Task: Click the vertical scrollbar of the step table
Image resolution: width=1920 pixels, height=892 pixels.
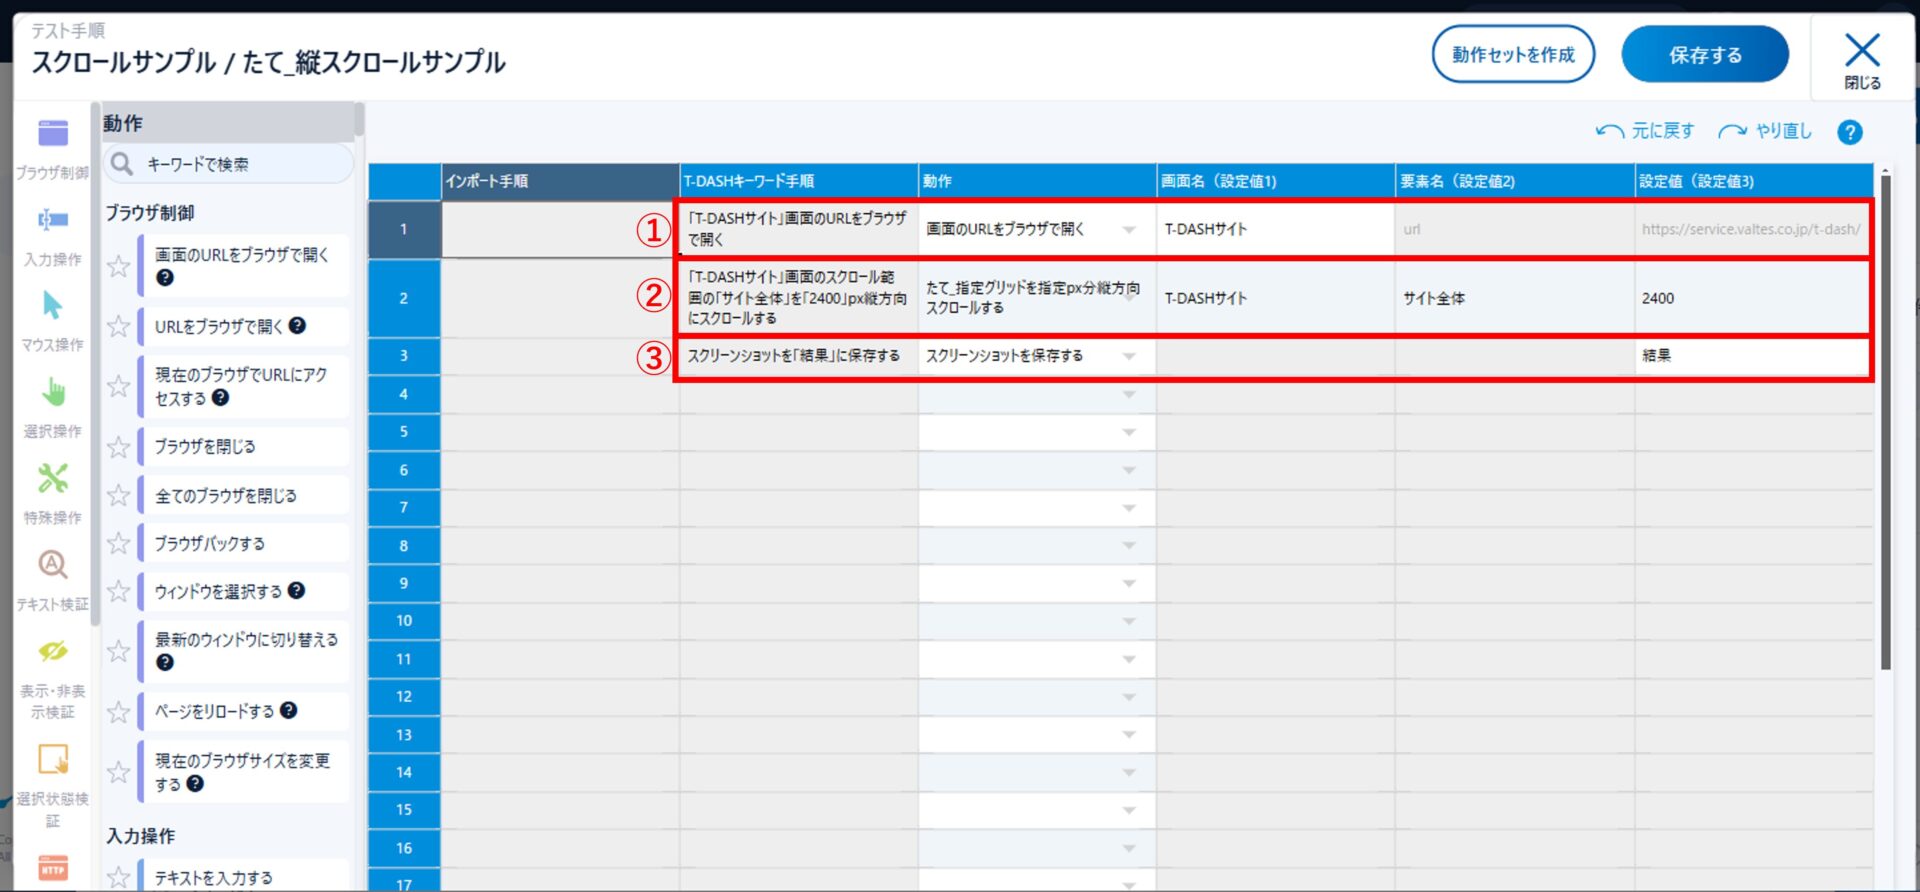Action: (x=1885, y=420)
